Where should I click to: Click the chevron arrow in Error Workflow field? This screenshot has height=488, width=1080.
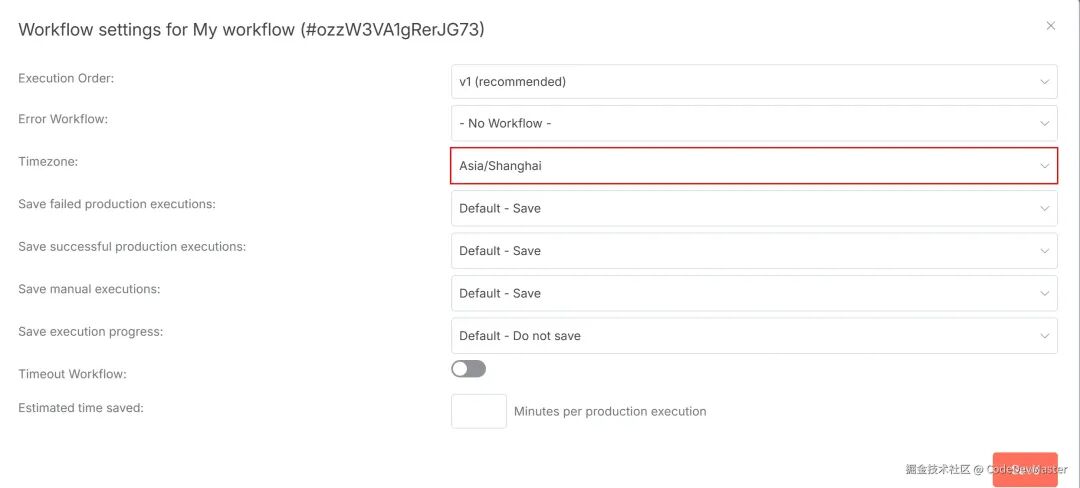(x=1044, y=124)
